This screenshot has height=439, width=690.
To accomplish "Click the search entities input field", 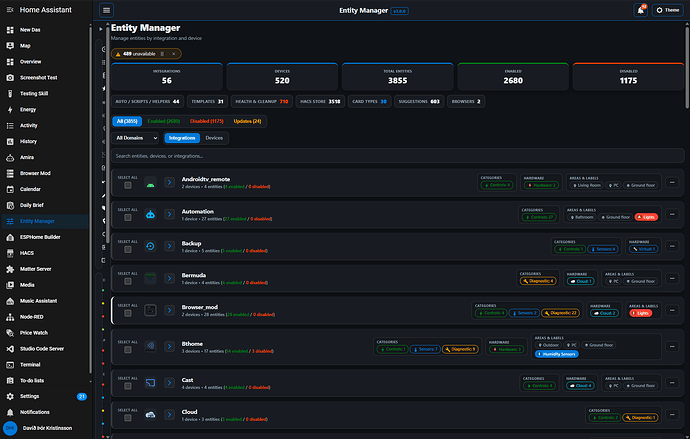I will (x=397, y=156).
